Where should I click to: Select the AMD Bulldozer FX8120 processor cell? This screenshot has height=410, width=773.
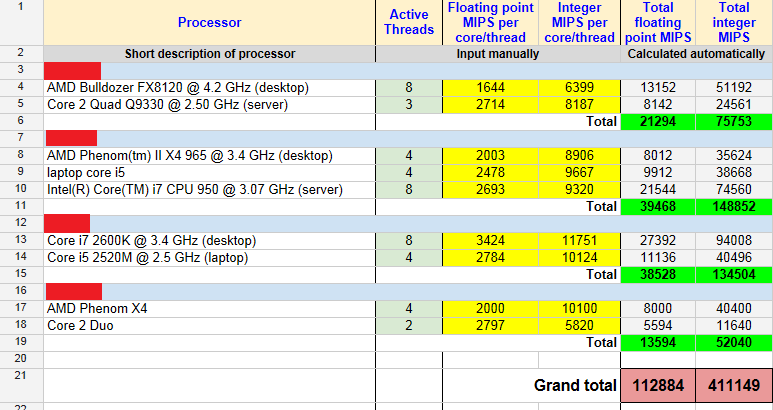pos(178,88)
